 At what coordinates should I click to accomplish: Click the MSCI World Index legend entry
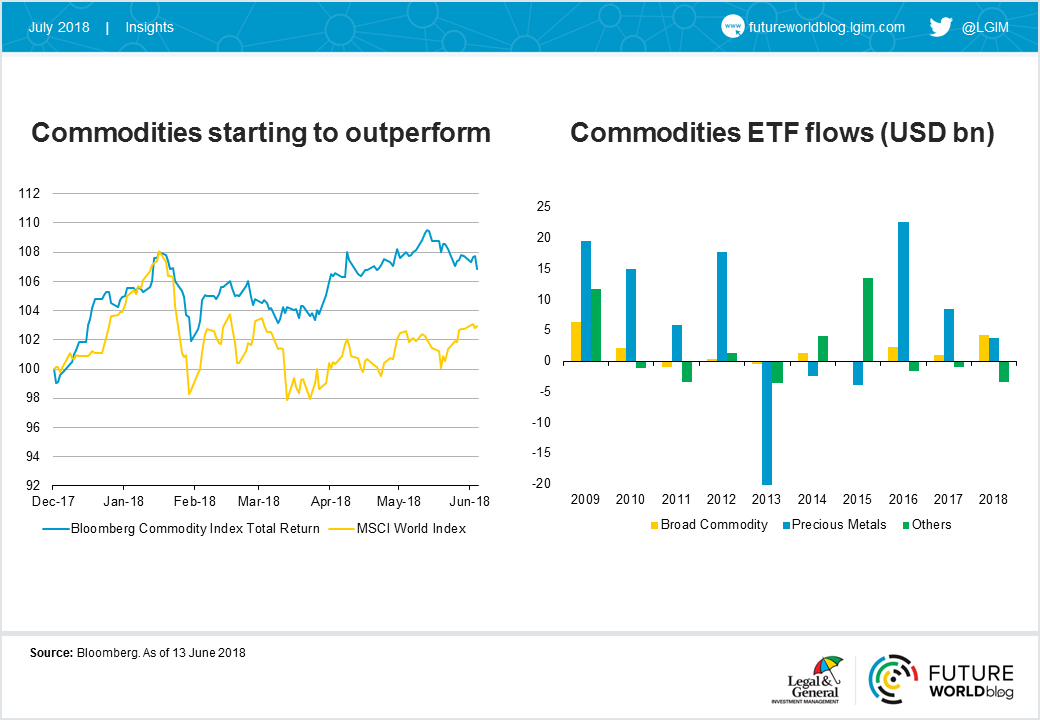[x=398, y=528]
